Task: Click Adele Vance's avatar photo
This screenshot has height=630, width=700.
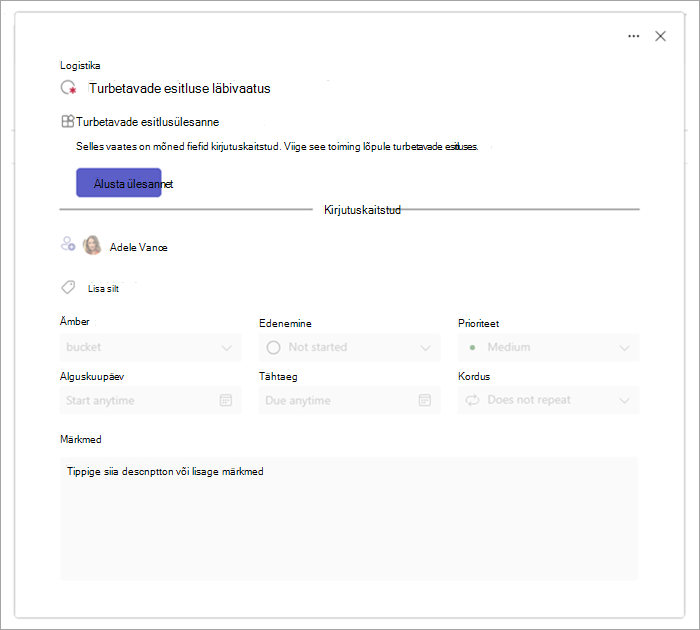Action: [x=92, y=245]
